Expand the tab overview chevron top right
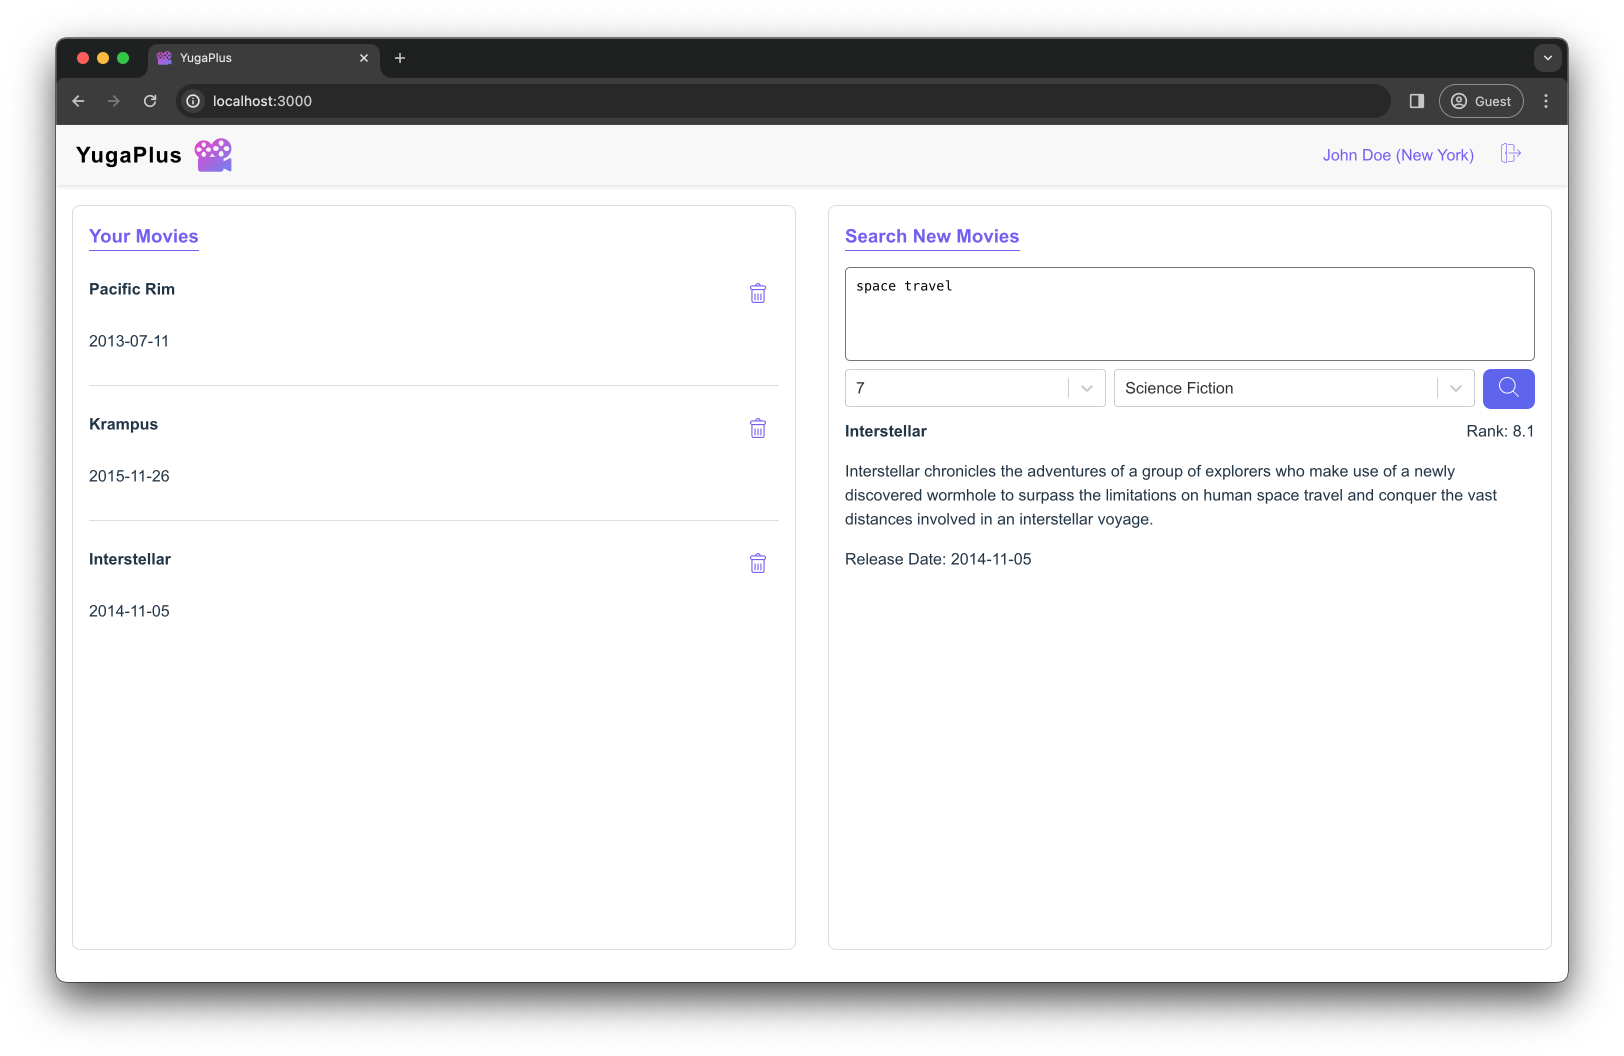The image size is (1624, 1056). (x=1547, y=58)
